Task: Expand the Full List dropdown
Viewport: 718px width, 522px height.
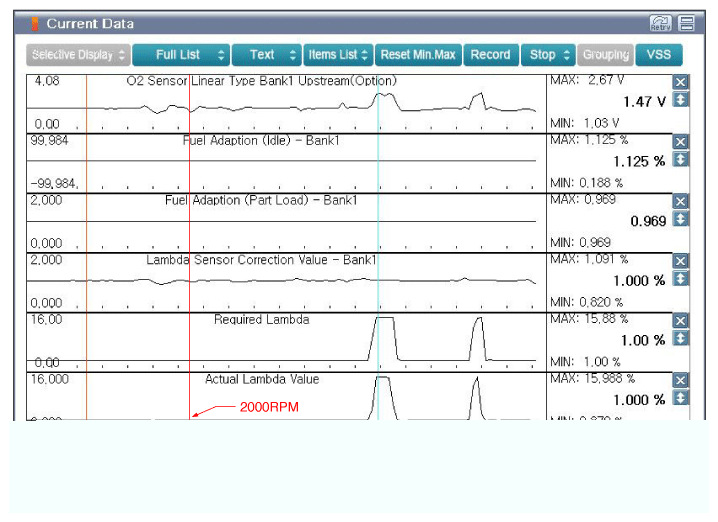Action: click(x=180, y=55)
